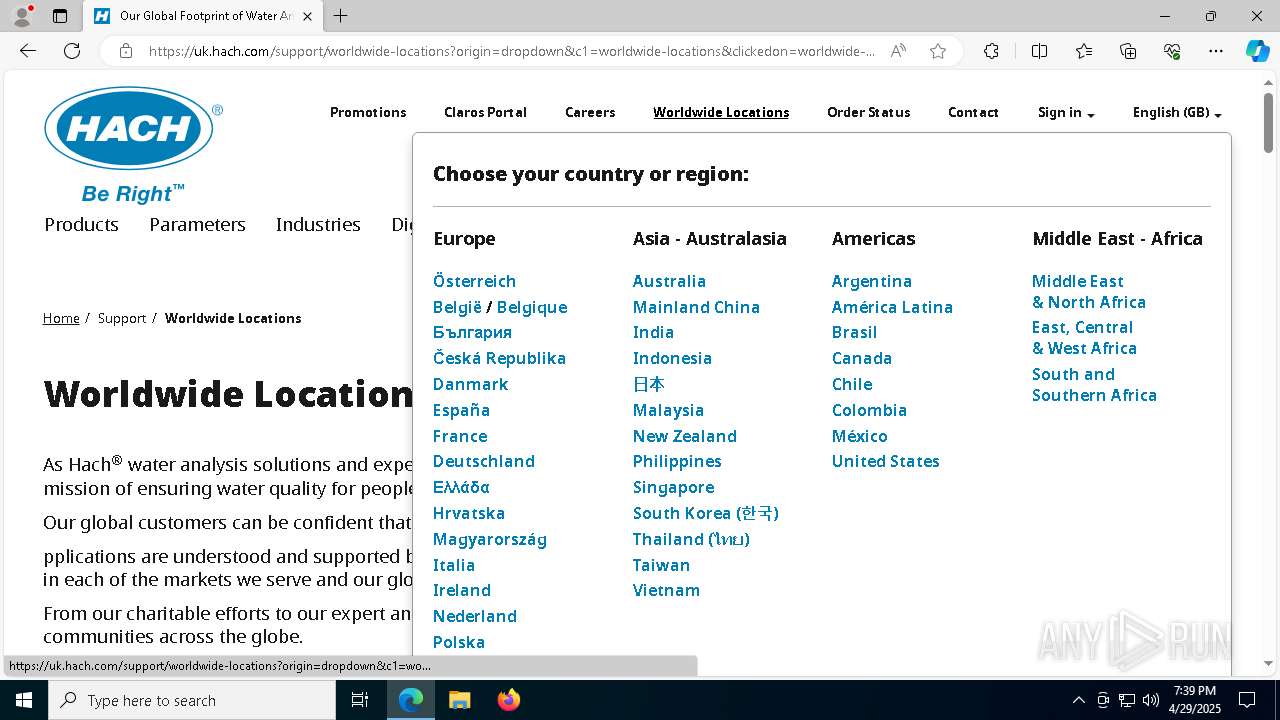Click the Hach logo

click(133, 145)
